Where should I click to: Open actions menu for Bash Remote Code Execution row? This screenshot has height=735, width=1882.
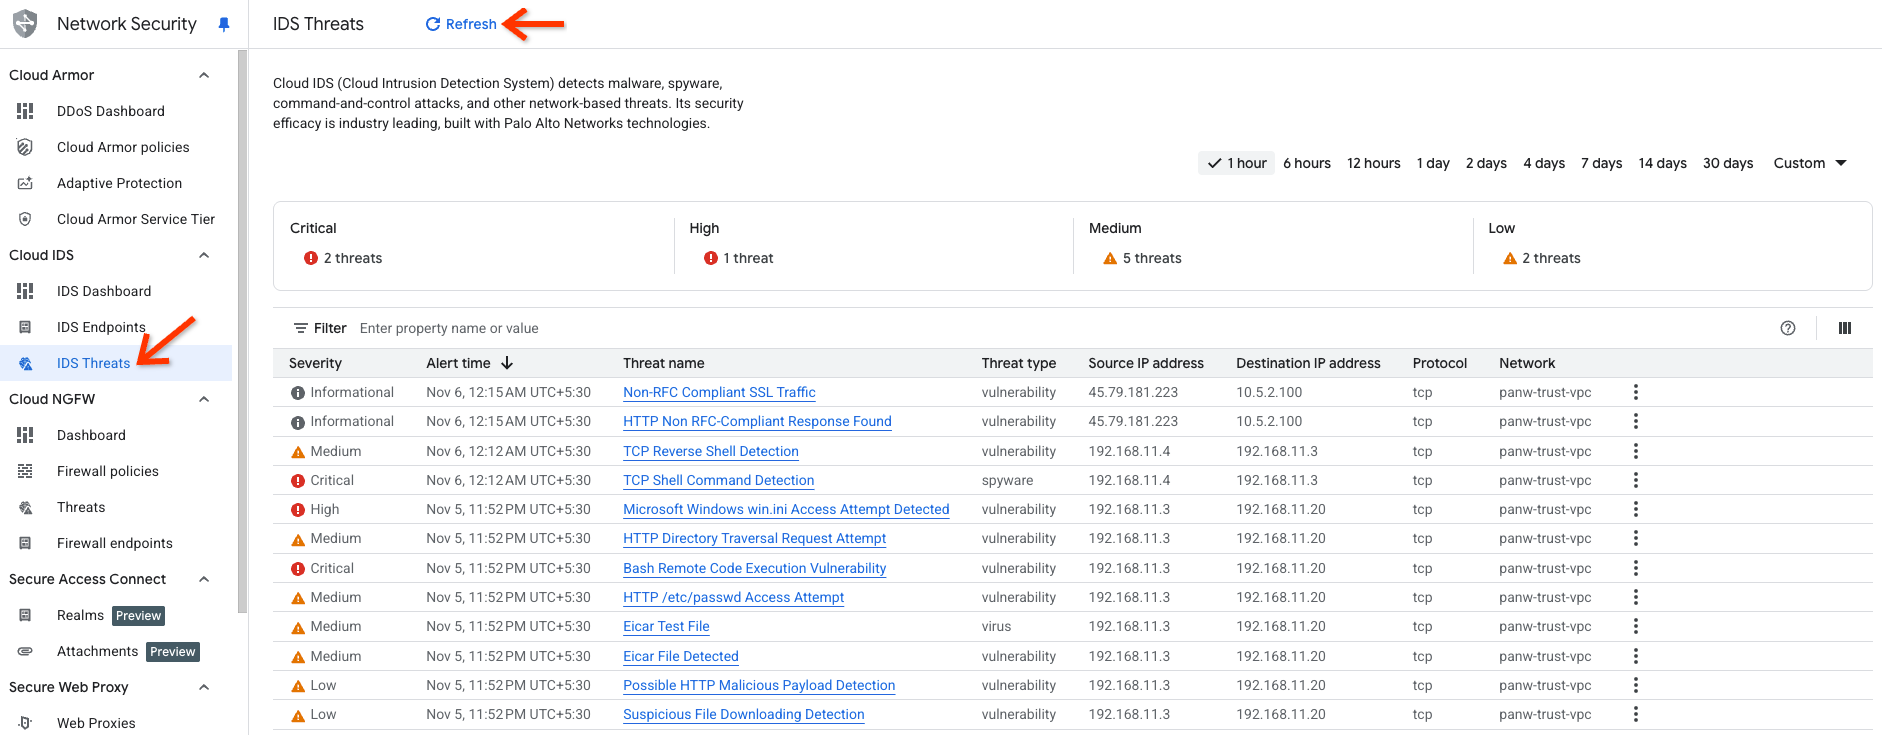1636,568
